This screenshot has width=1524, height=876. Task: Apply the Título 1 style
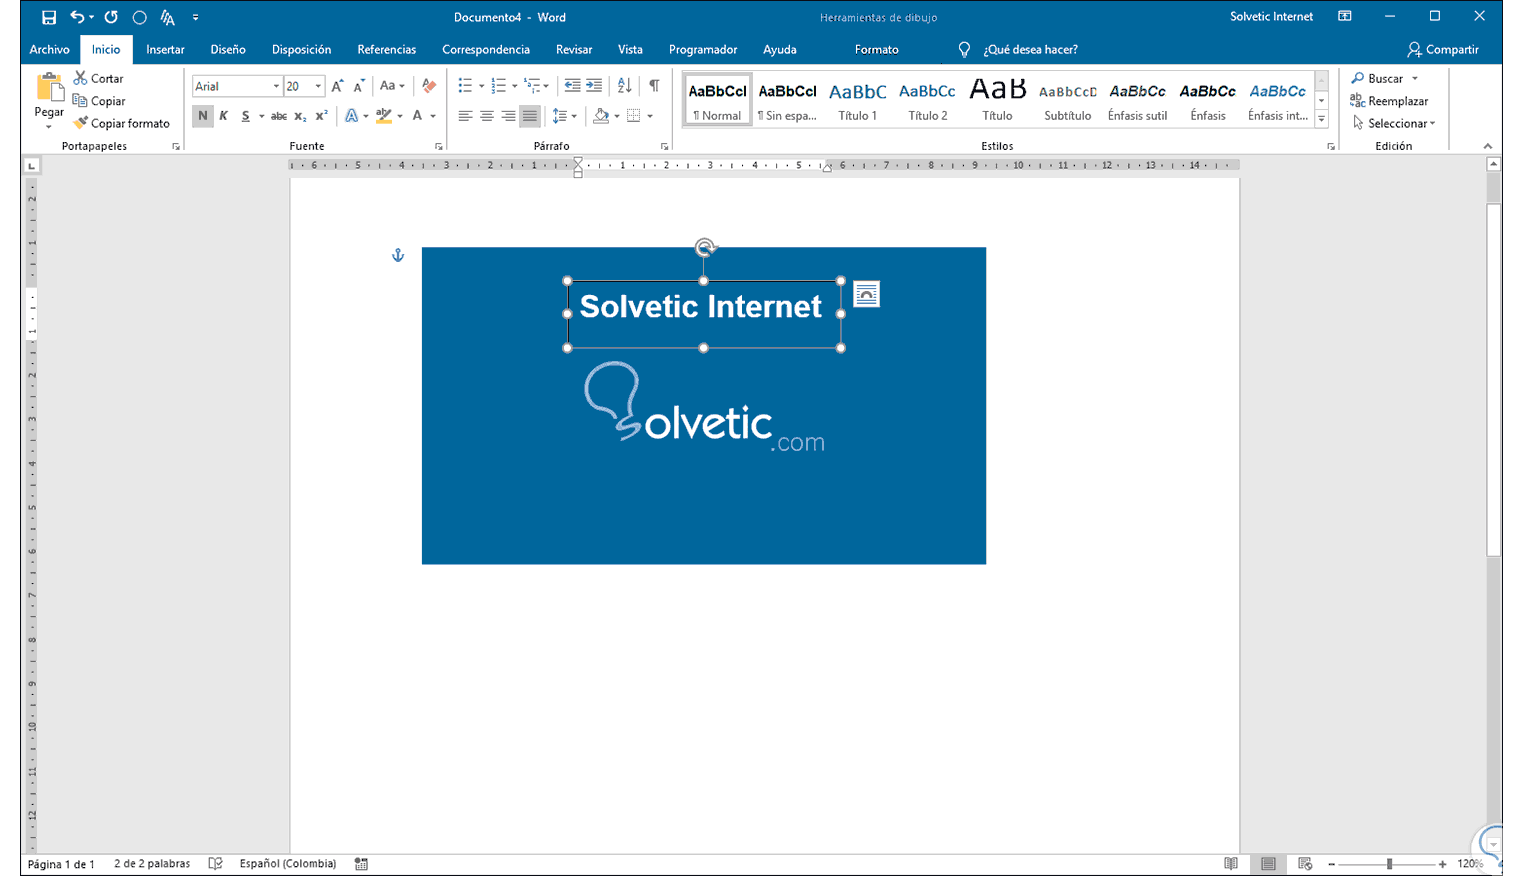click(x=857, y=100)
